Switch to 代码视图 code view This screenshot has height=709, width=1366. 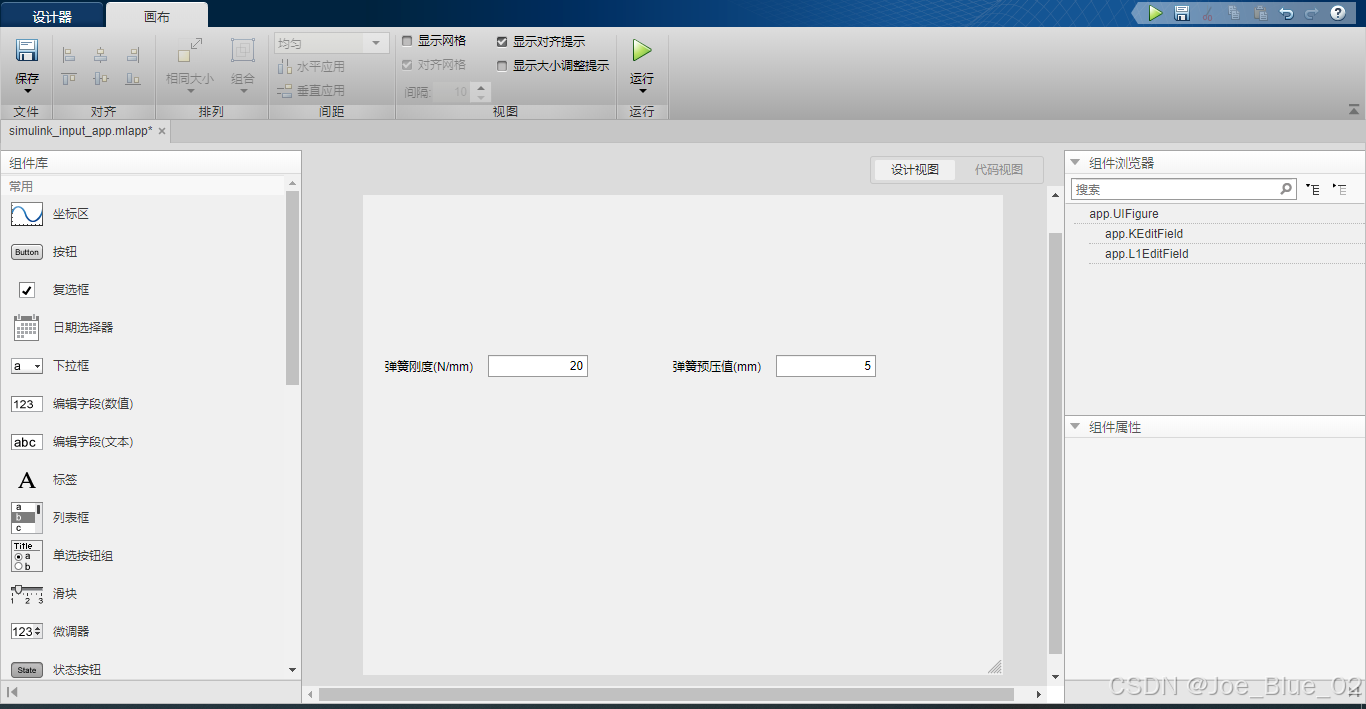pyautogui.click(x=999, y=169)
